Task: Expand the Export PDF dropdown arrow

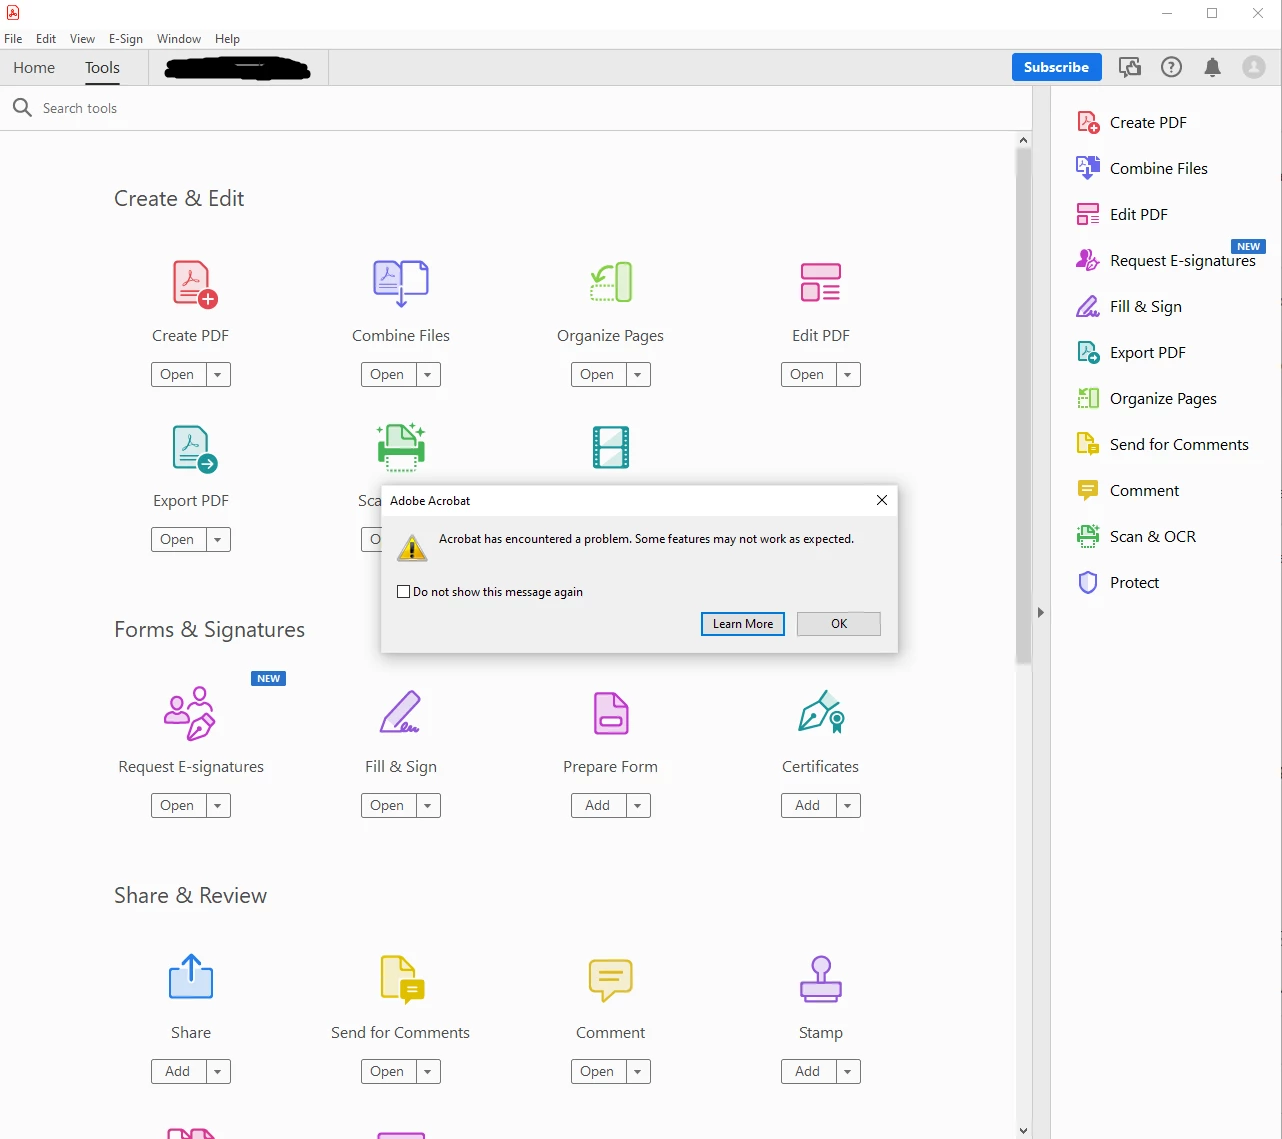Action: click(218, 539)
